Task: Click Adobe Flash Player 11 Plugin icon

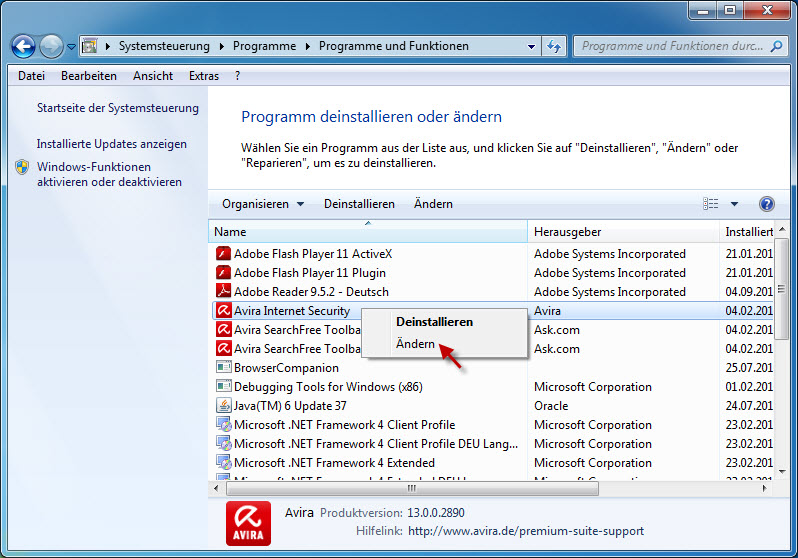Action: coord(223,272)
